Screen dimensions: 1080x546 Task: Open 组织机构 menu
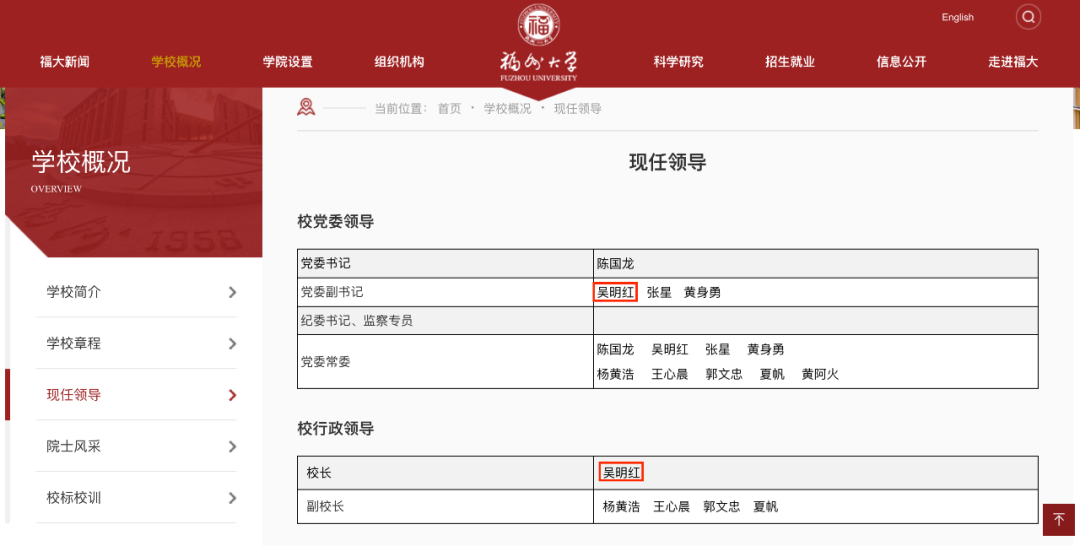click(x=399, y=61)
